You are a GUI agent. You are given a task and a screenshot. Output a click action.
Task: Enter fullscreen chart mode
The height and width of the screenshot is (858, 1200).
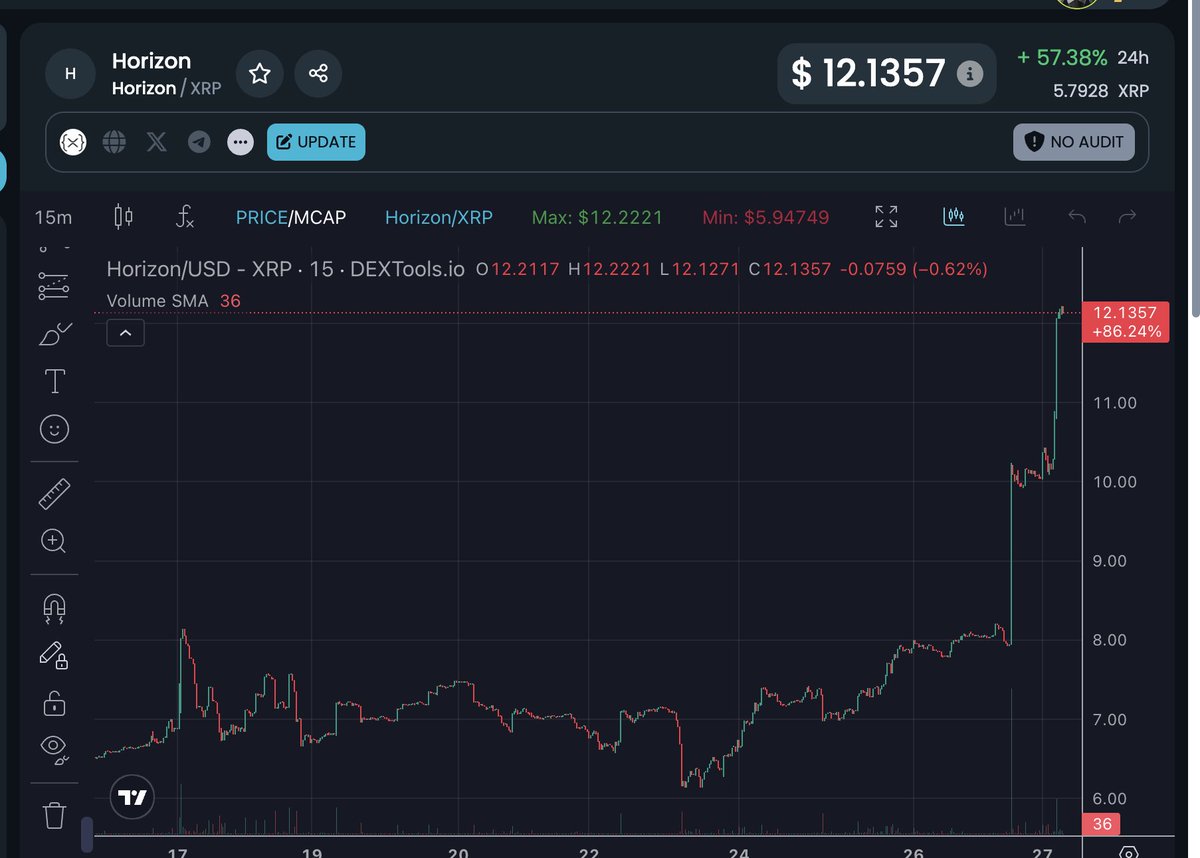click(x=886, y=216)
